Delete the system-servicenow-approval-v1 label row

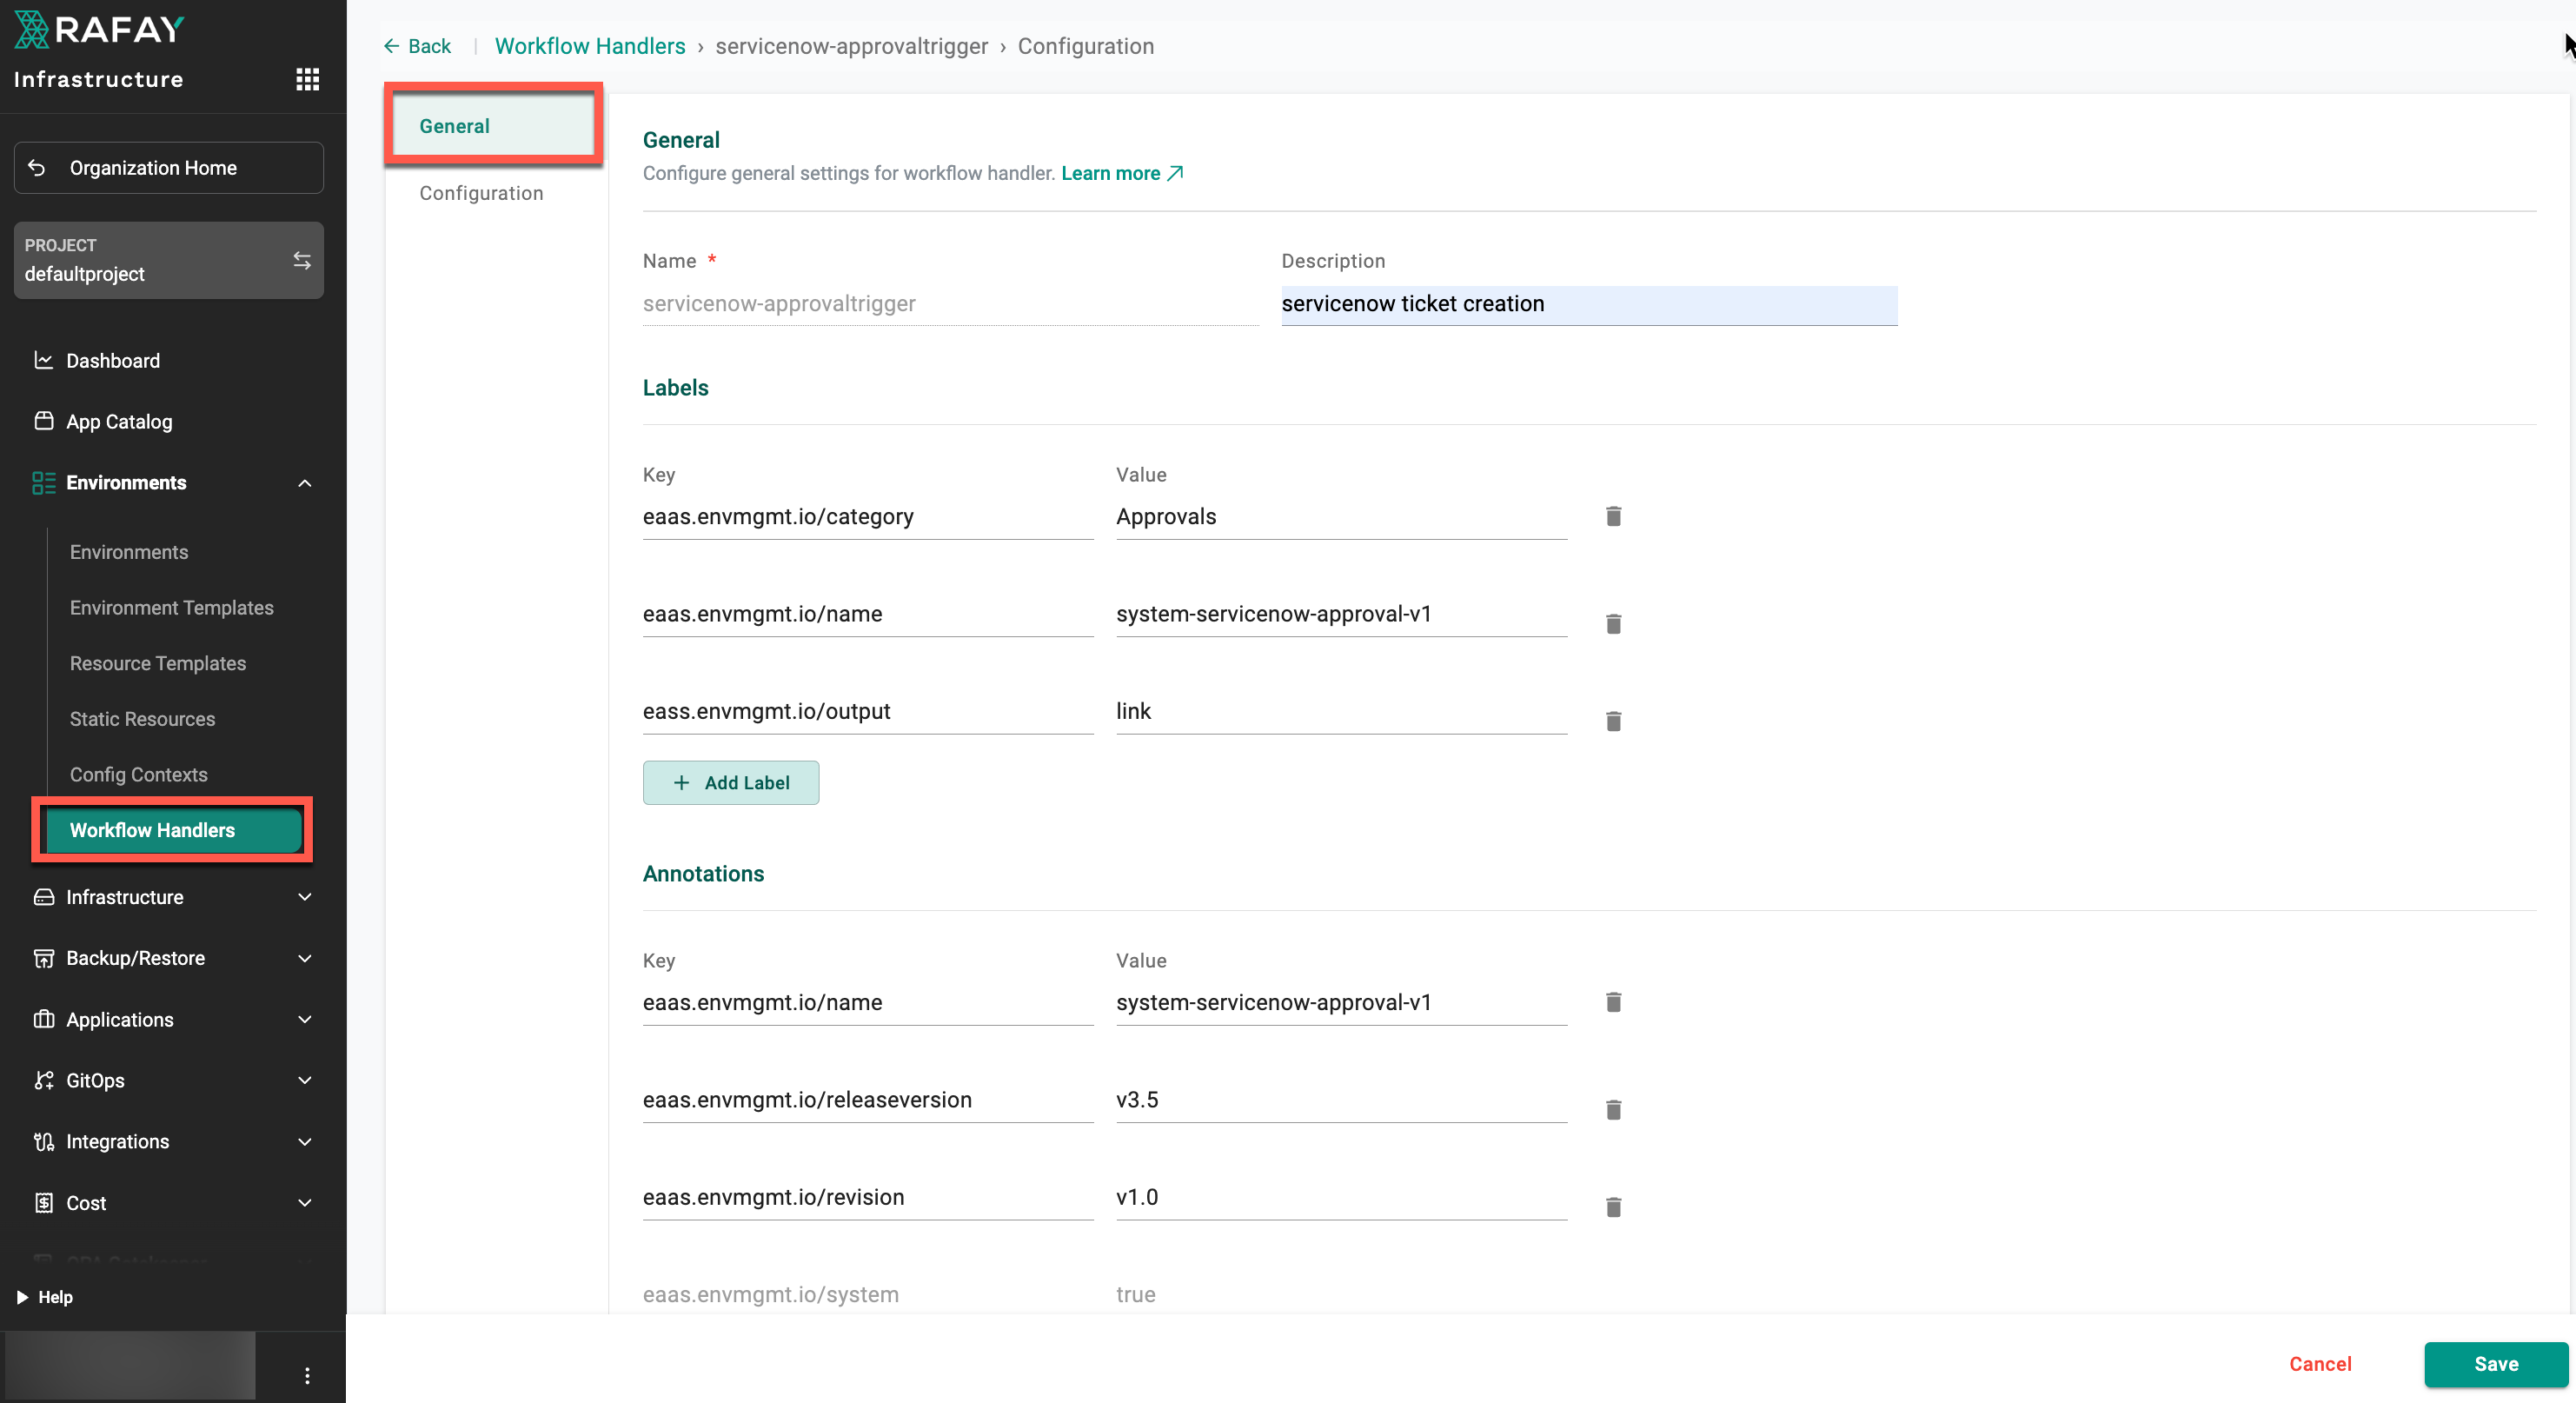[x=1613, y=624]
